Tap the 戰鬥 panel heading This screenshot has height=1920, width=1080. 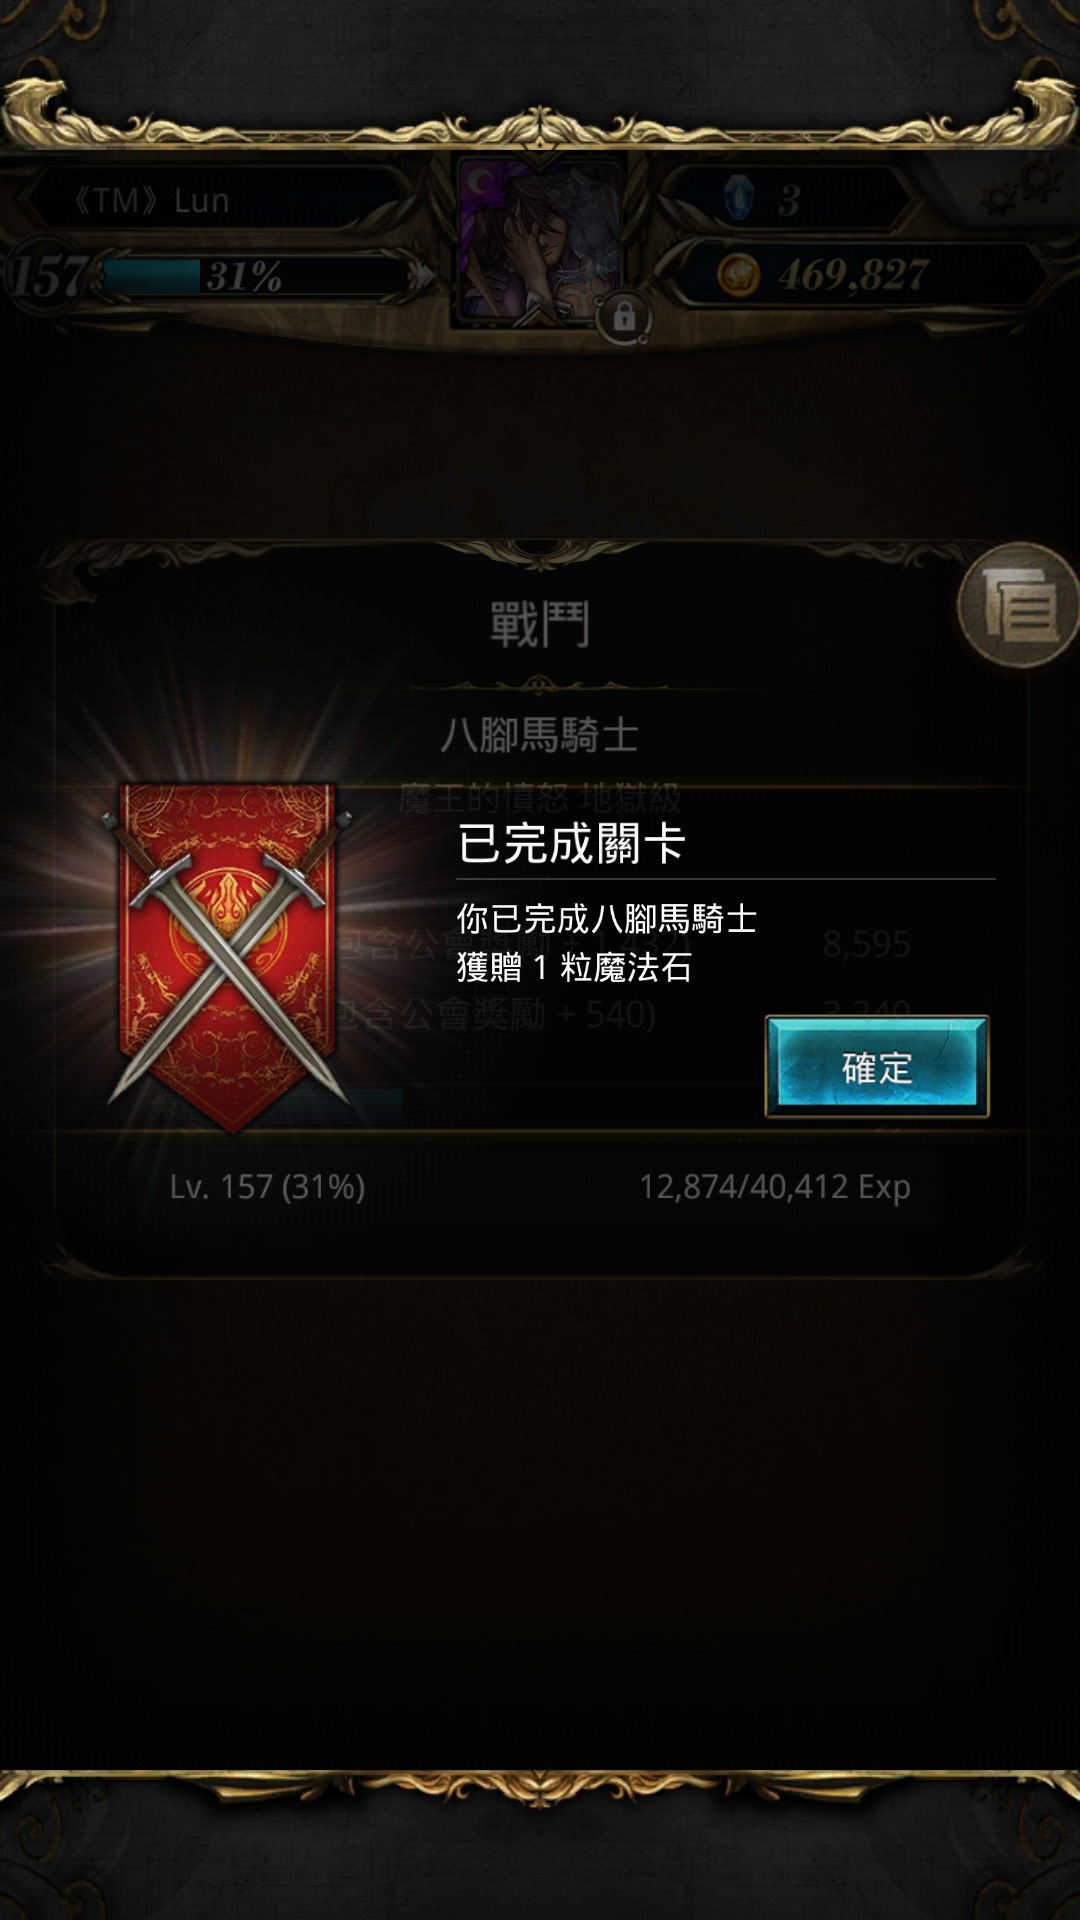(540, 624)
